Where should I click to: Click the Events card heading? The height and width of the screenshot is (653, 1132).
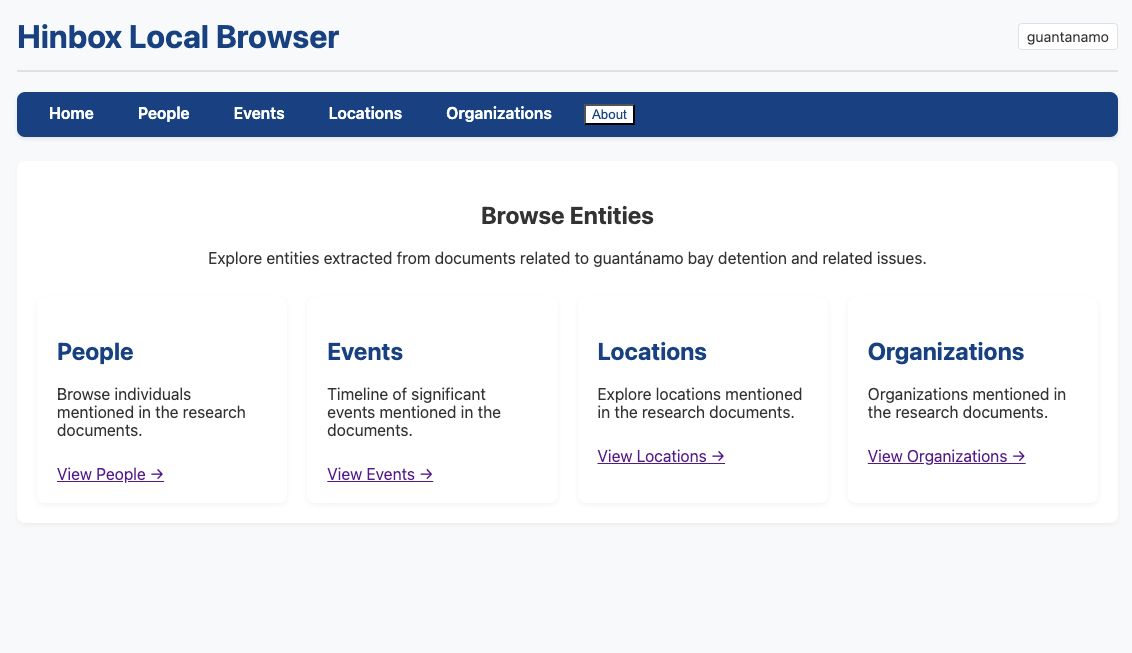coord(365,352)
